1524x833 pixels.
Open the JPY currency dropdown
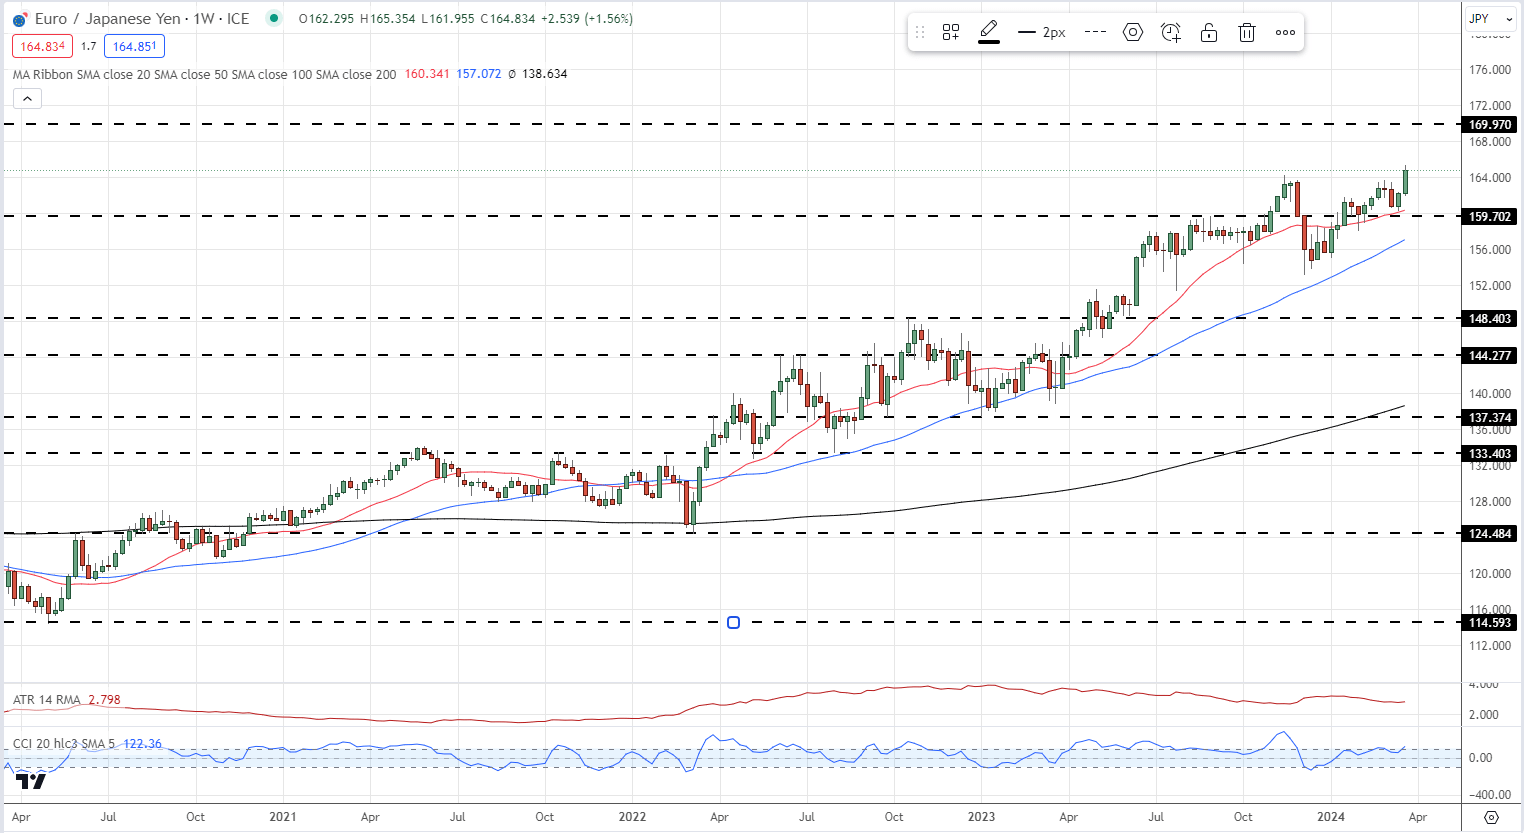pyautogui.click(x=1489, y=18)
